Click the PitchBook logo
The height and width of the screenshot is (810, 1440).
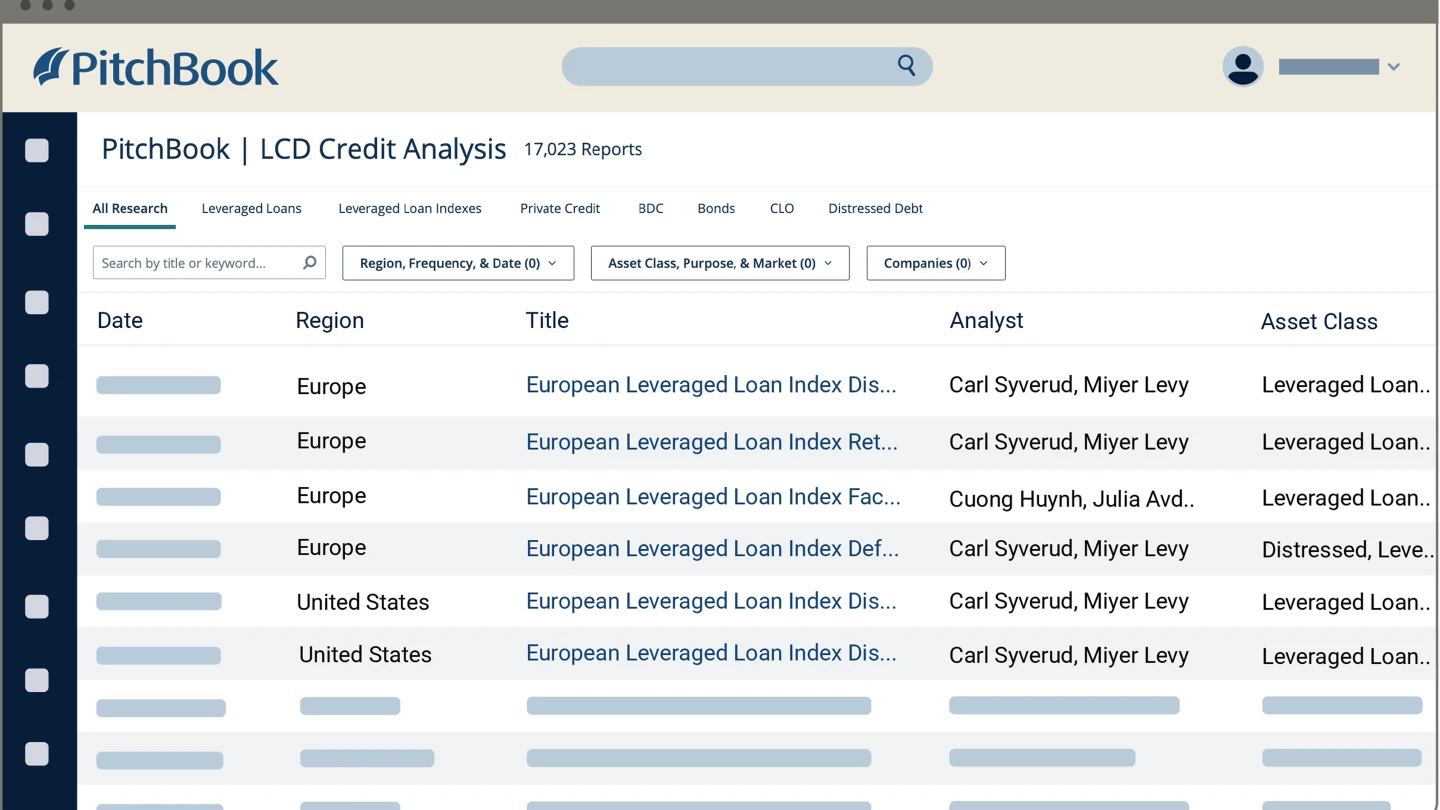point(156,67)
